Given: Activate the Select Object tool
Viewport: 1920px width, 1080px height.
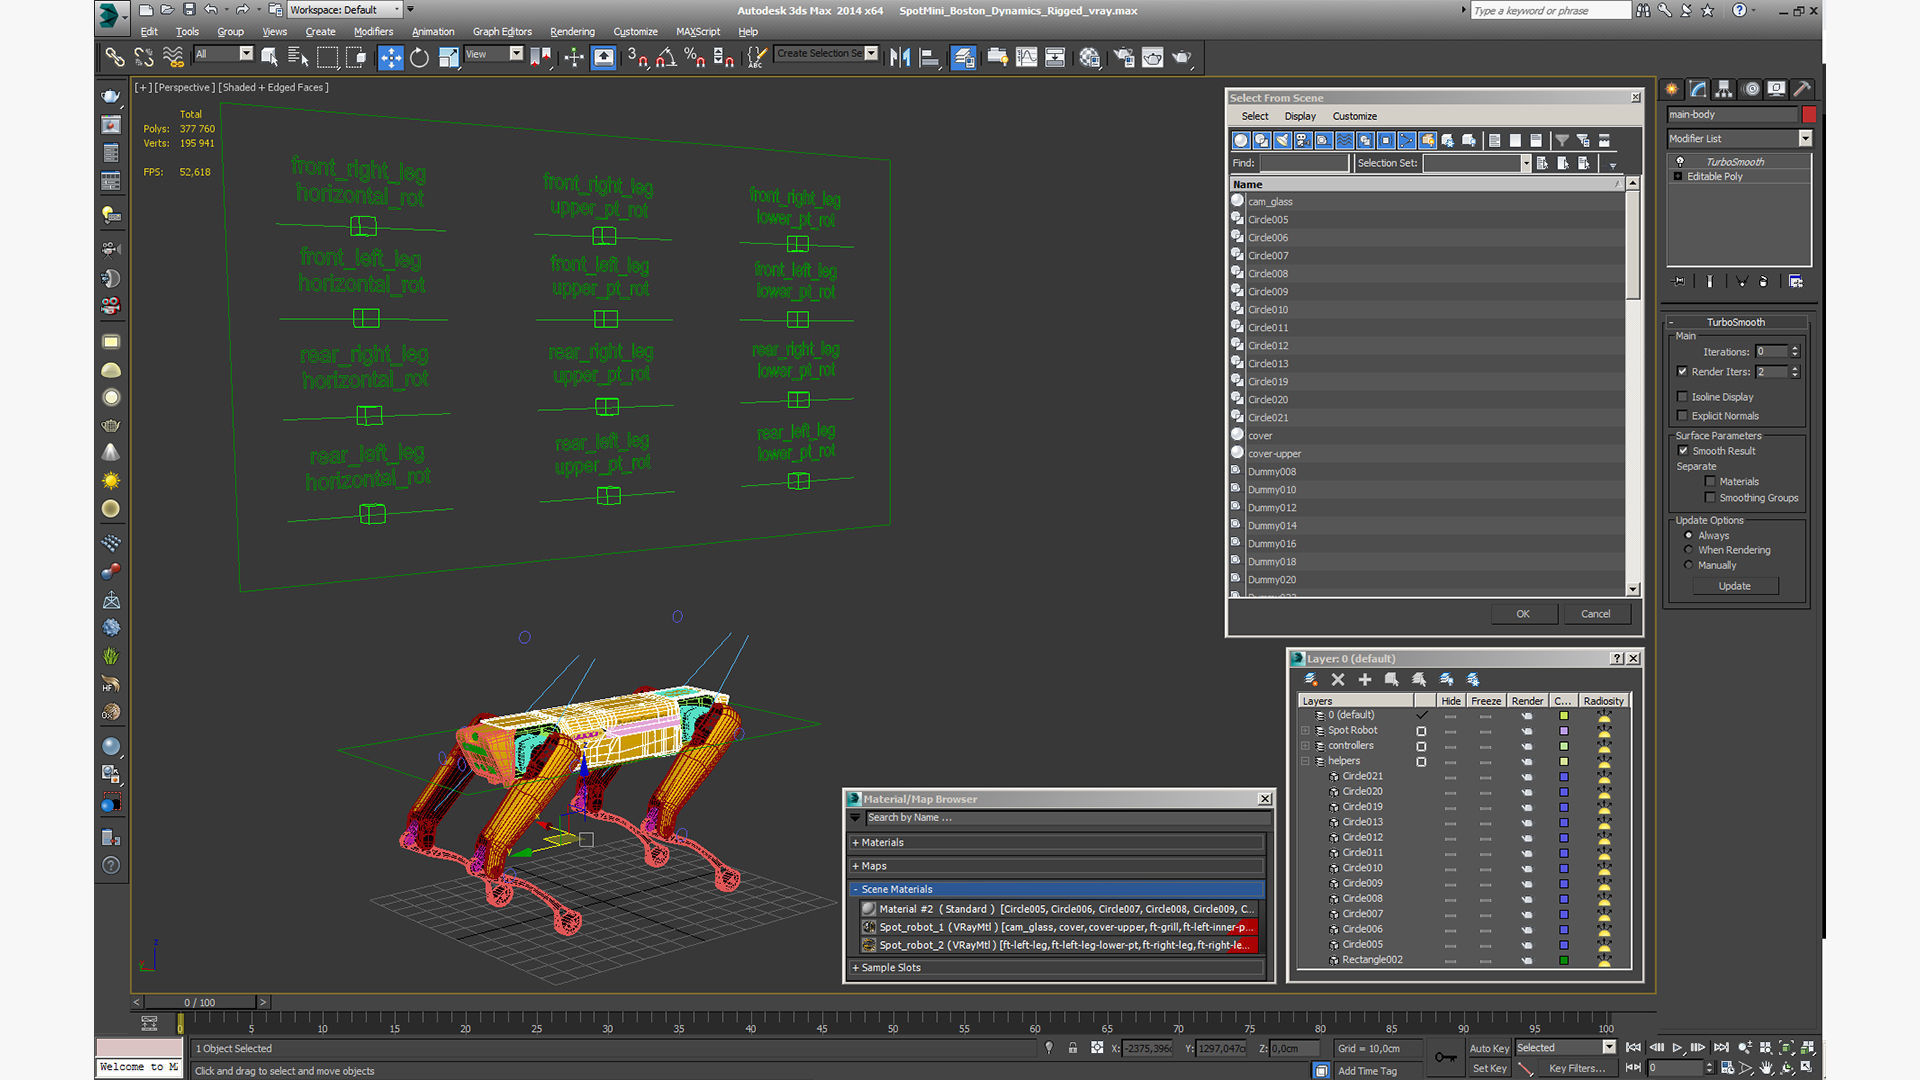Looking at the screenshot, I should click(270, 57).
